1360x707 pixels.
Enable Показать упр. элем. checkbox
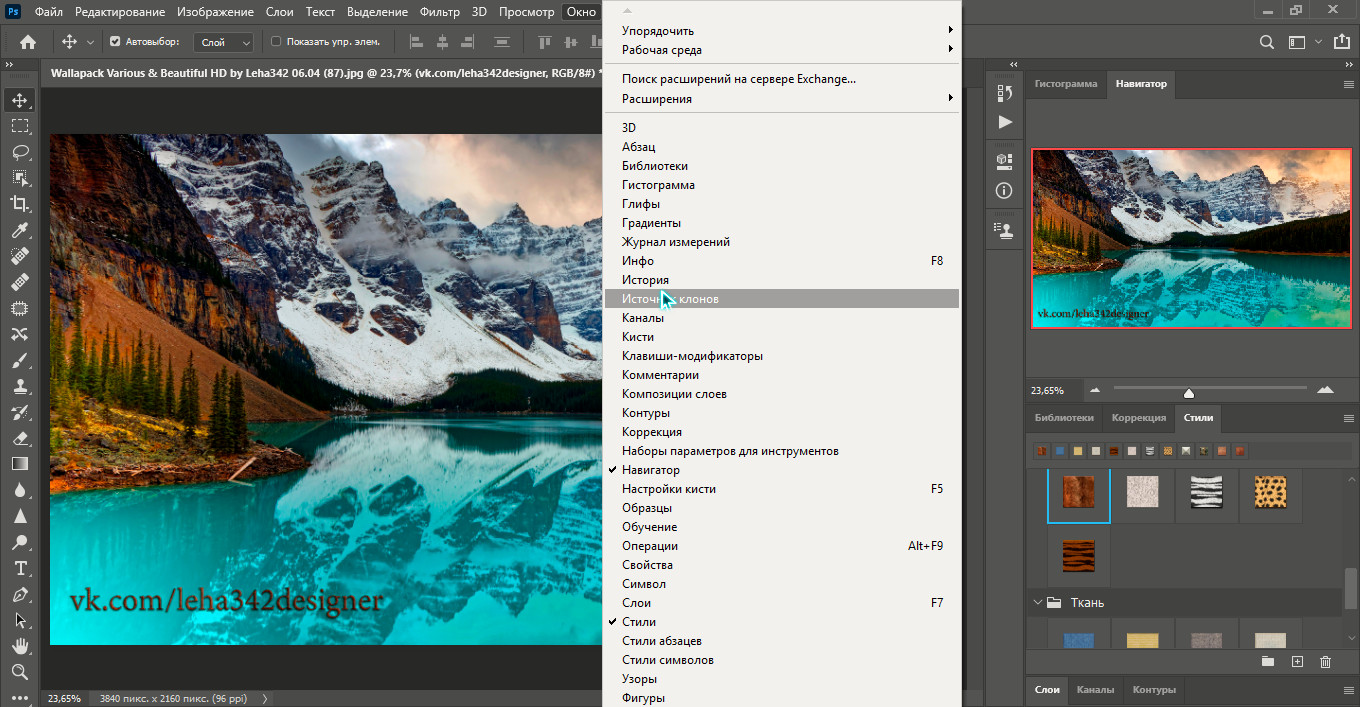(x=277, y=42)
